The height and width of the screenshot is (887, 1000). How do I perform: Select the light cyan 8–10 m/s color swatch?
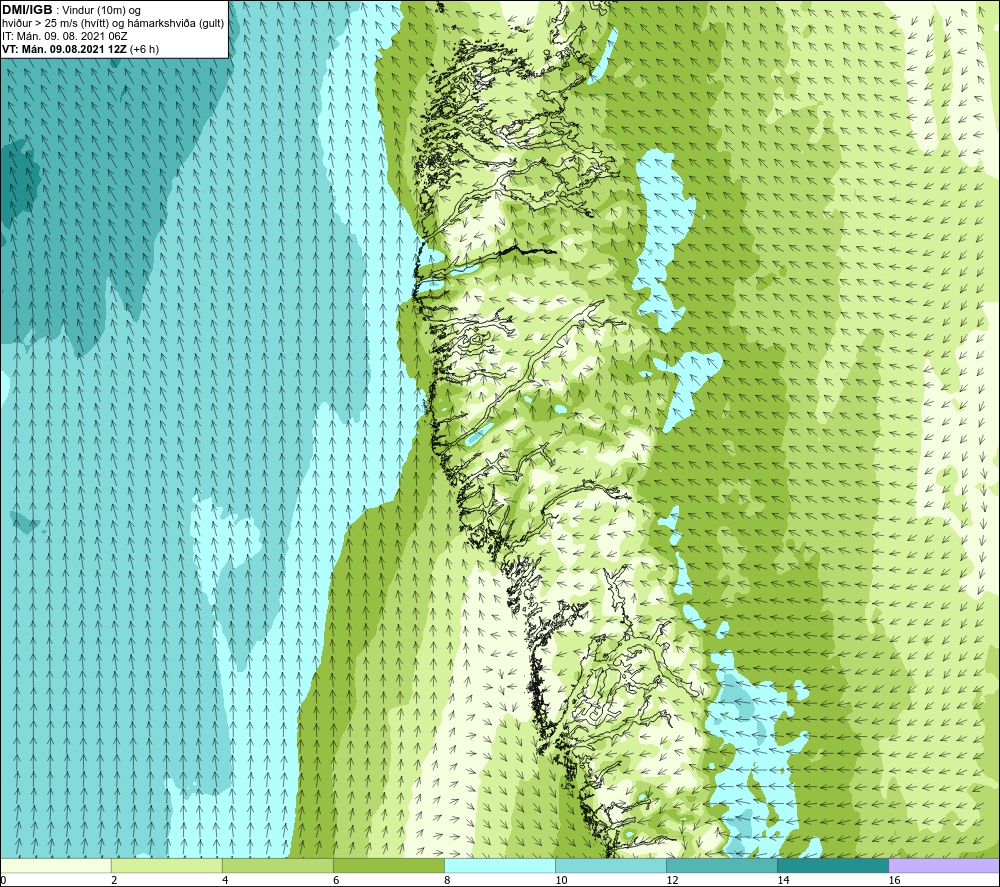pyautogui.click(x=500, y=865)
